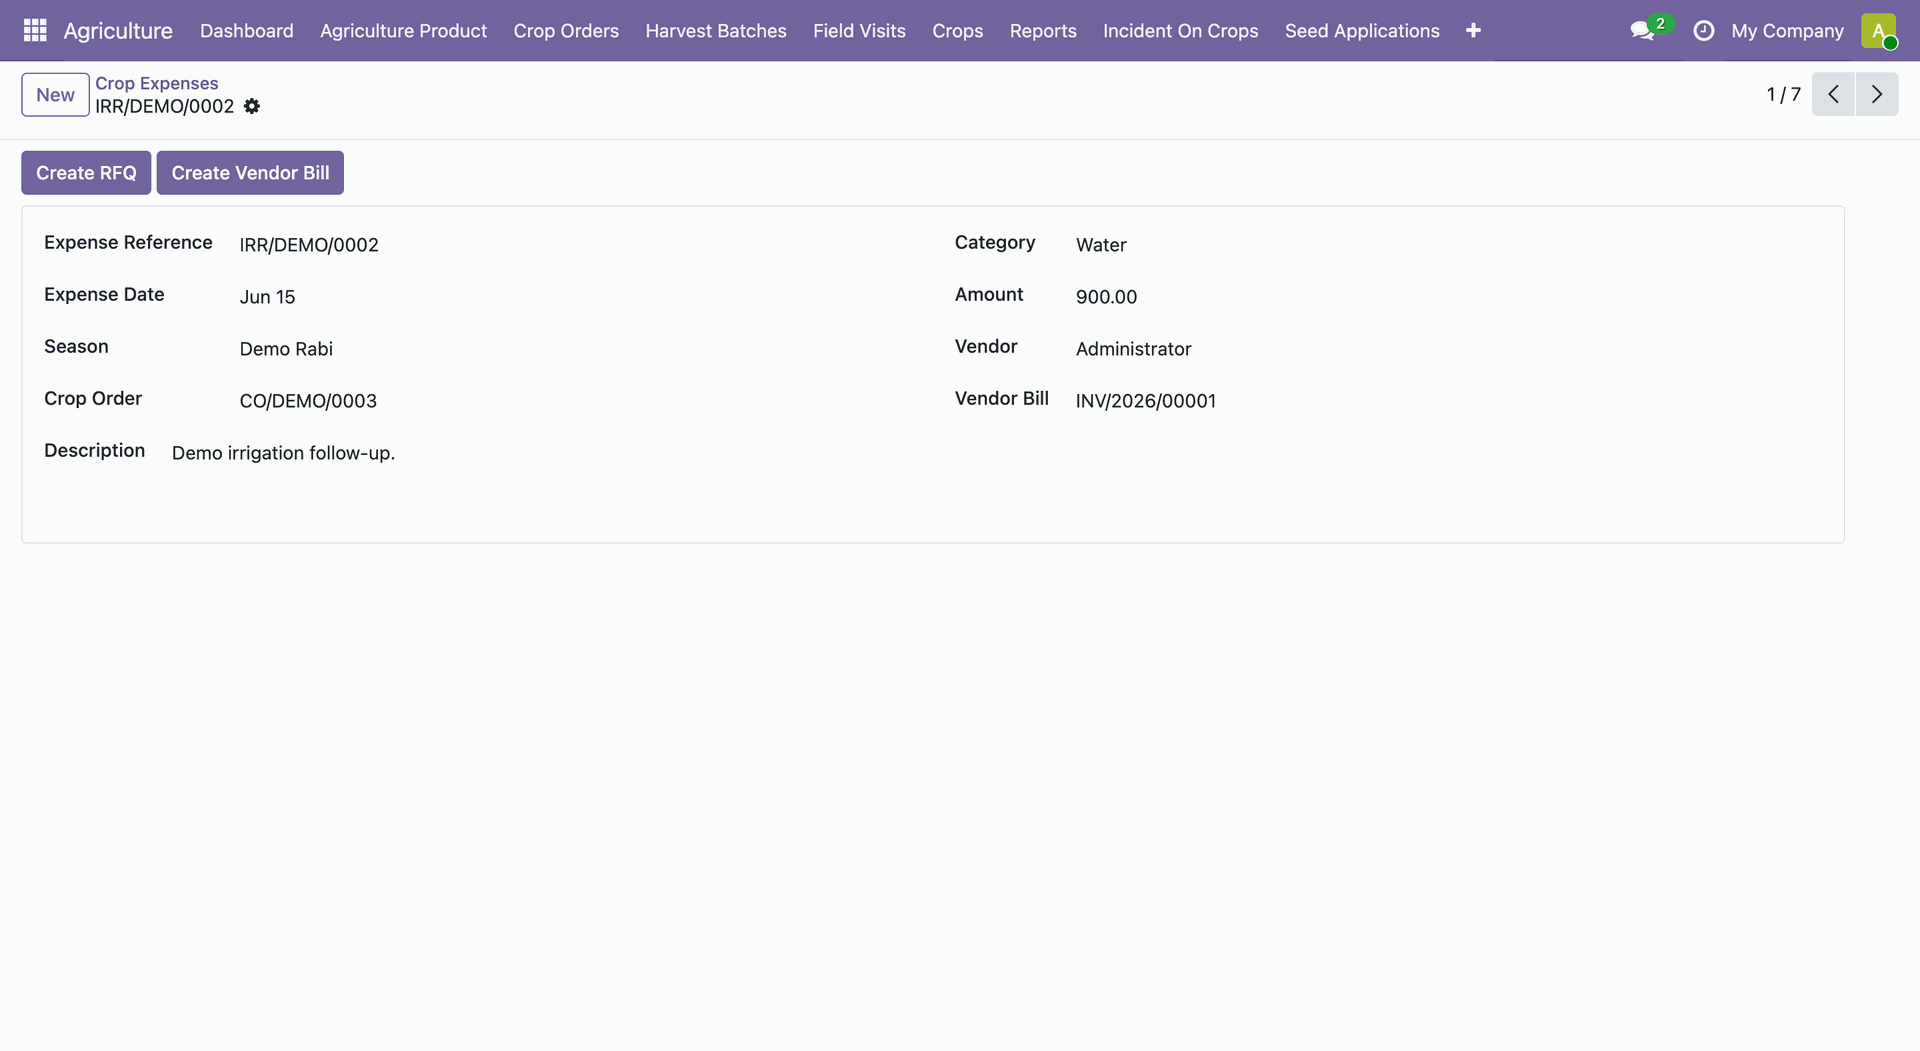Open the Crop Orders menu
This screenshot has height=1051, width=1920.
coord(566,31)
